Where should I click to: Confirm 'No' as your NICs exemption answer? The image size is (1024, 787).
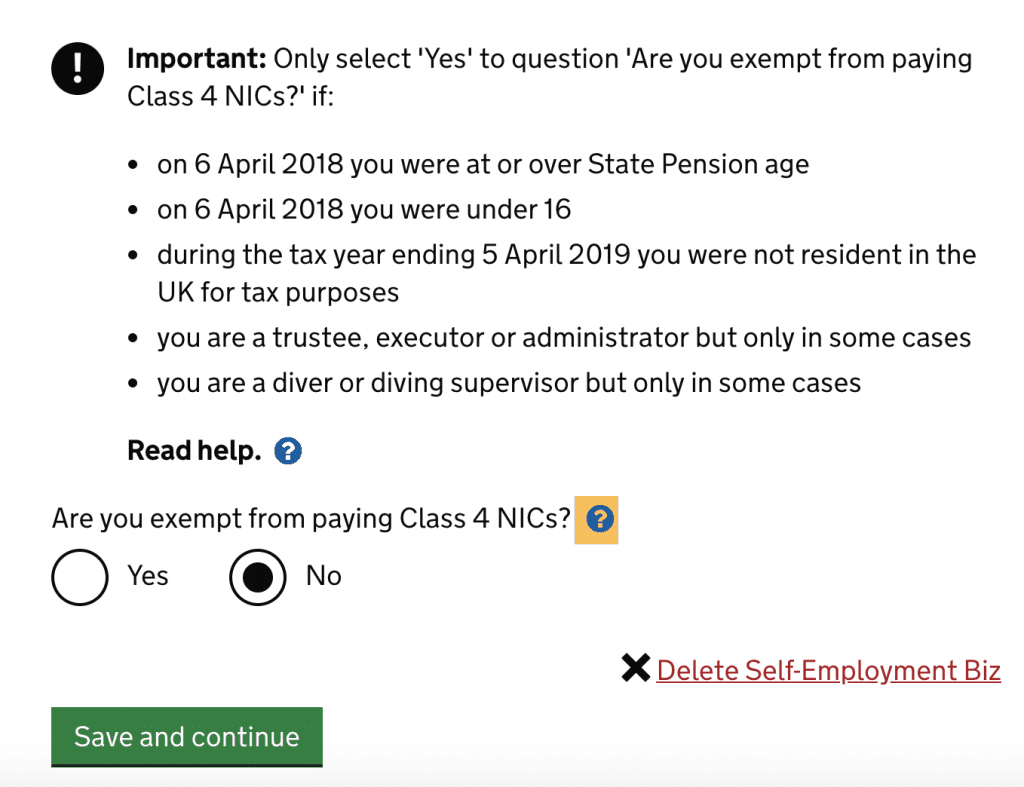pyautogui.click(x=257, y=577)
